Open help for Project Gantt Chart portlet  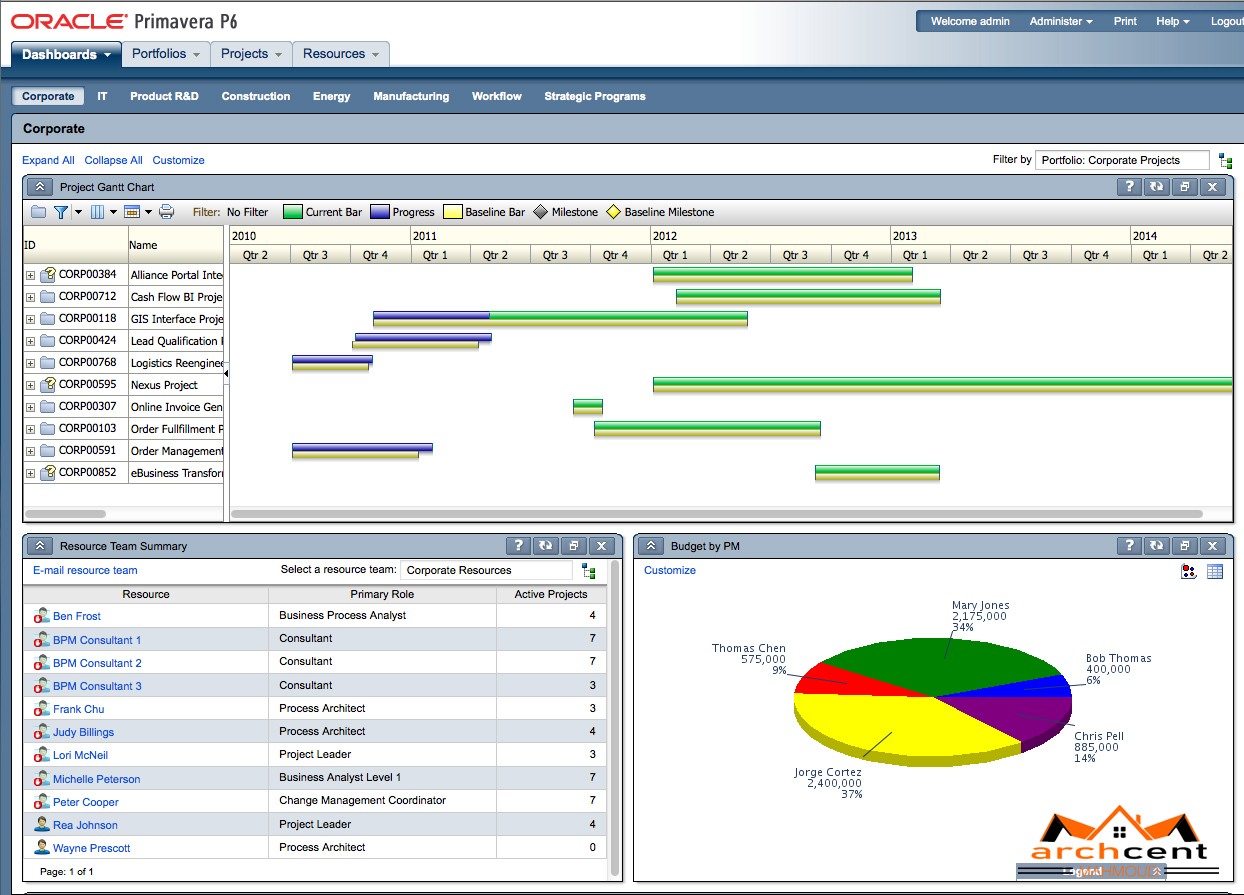coord(1129,187)
